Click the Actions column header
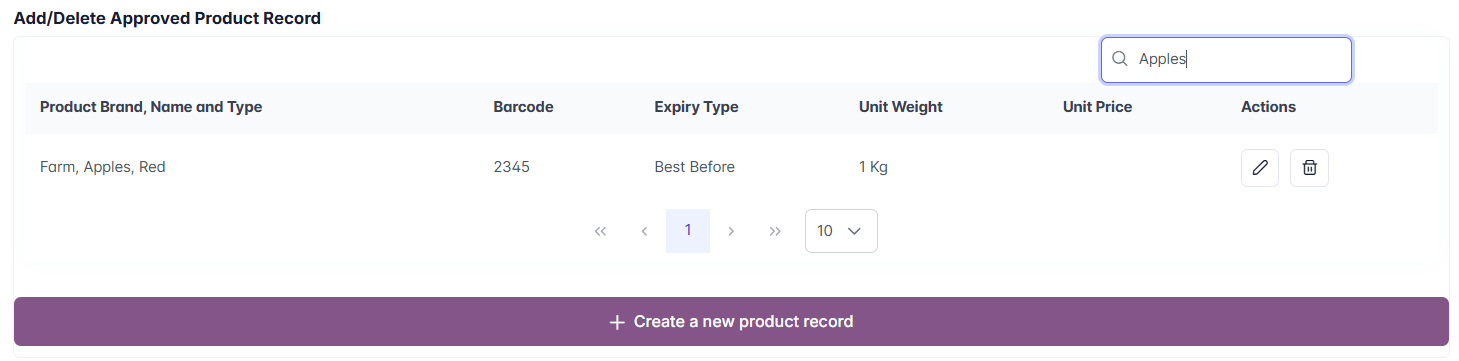The height and width of the screenshot is (361, 1459). click(1268, 107)
